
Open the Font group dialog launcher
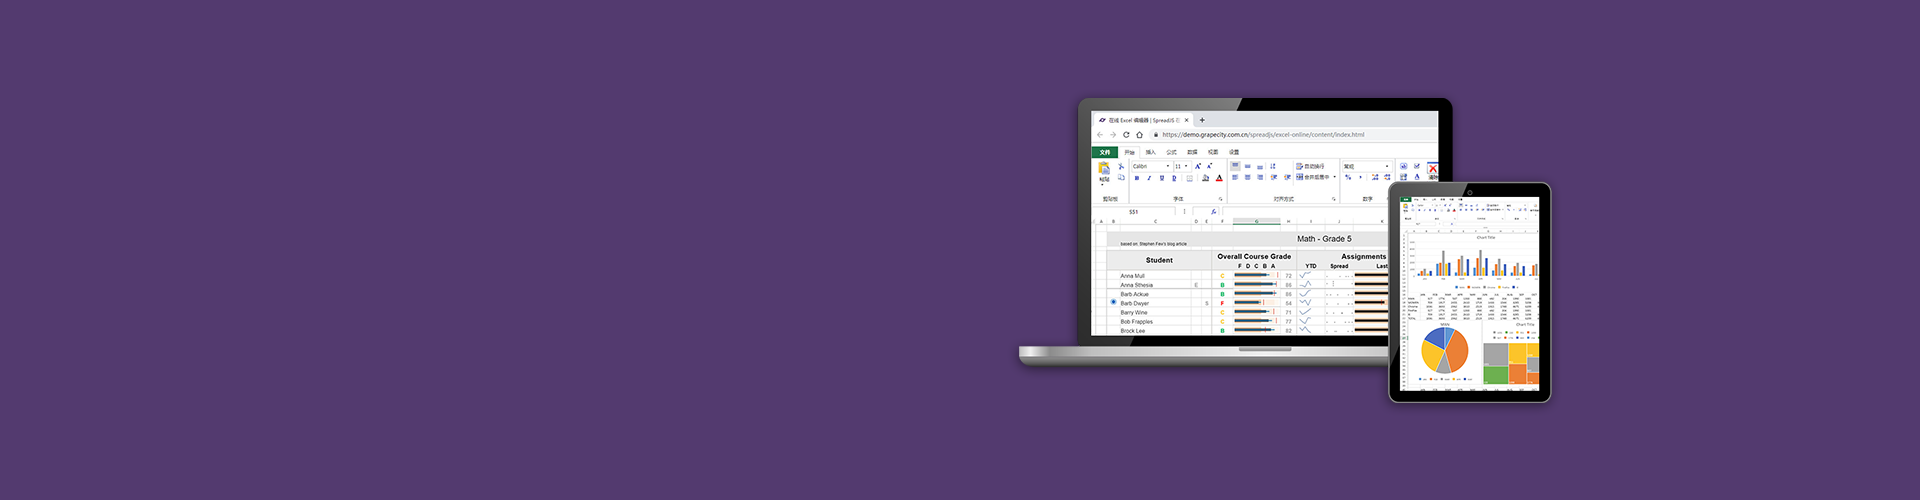(x=1221, y=199)
